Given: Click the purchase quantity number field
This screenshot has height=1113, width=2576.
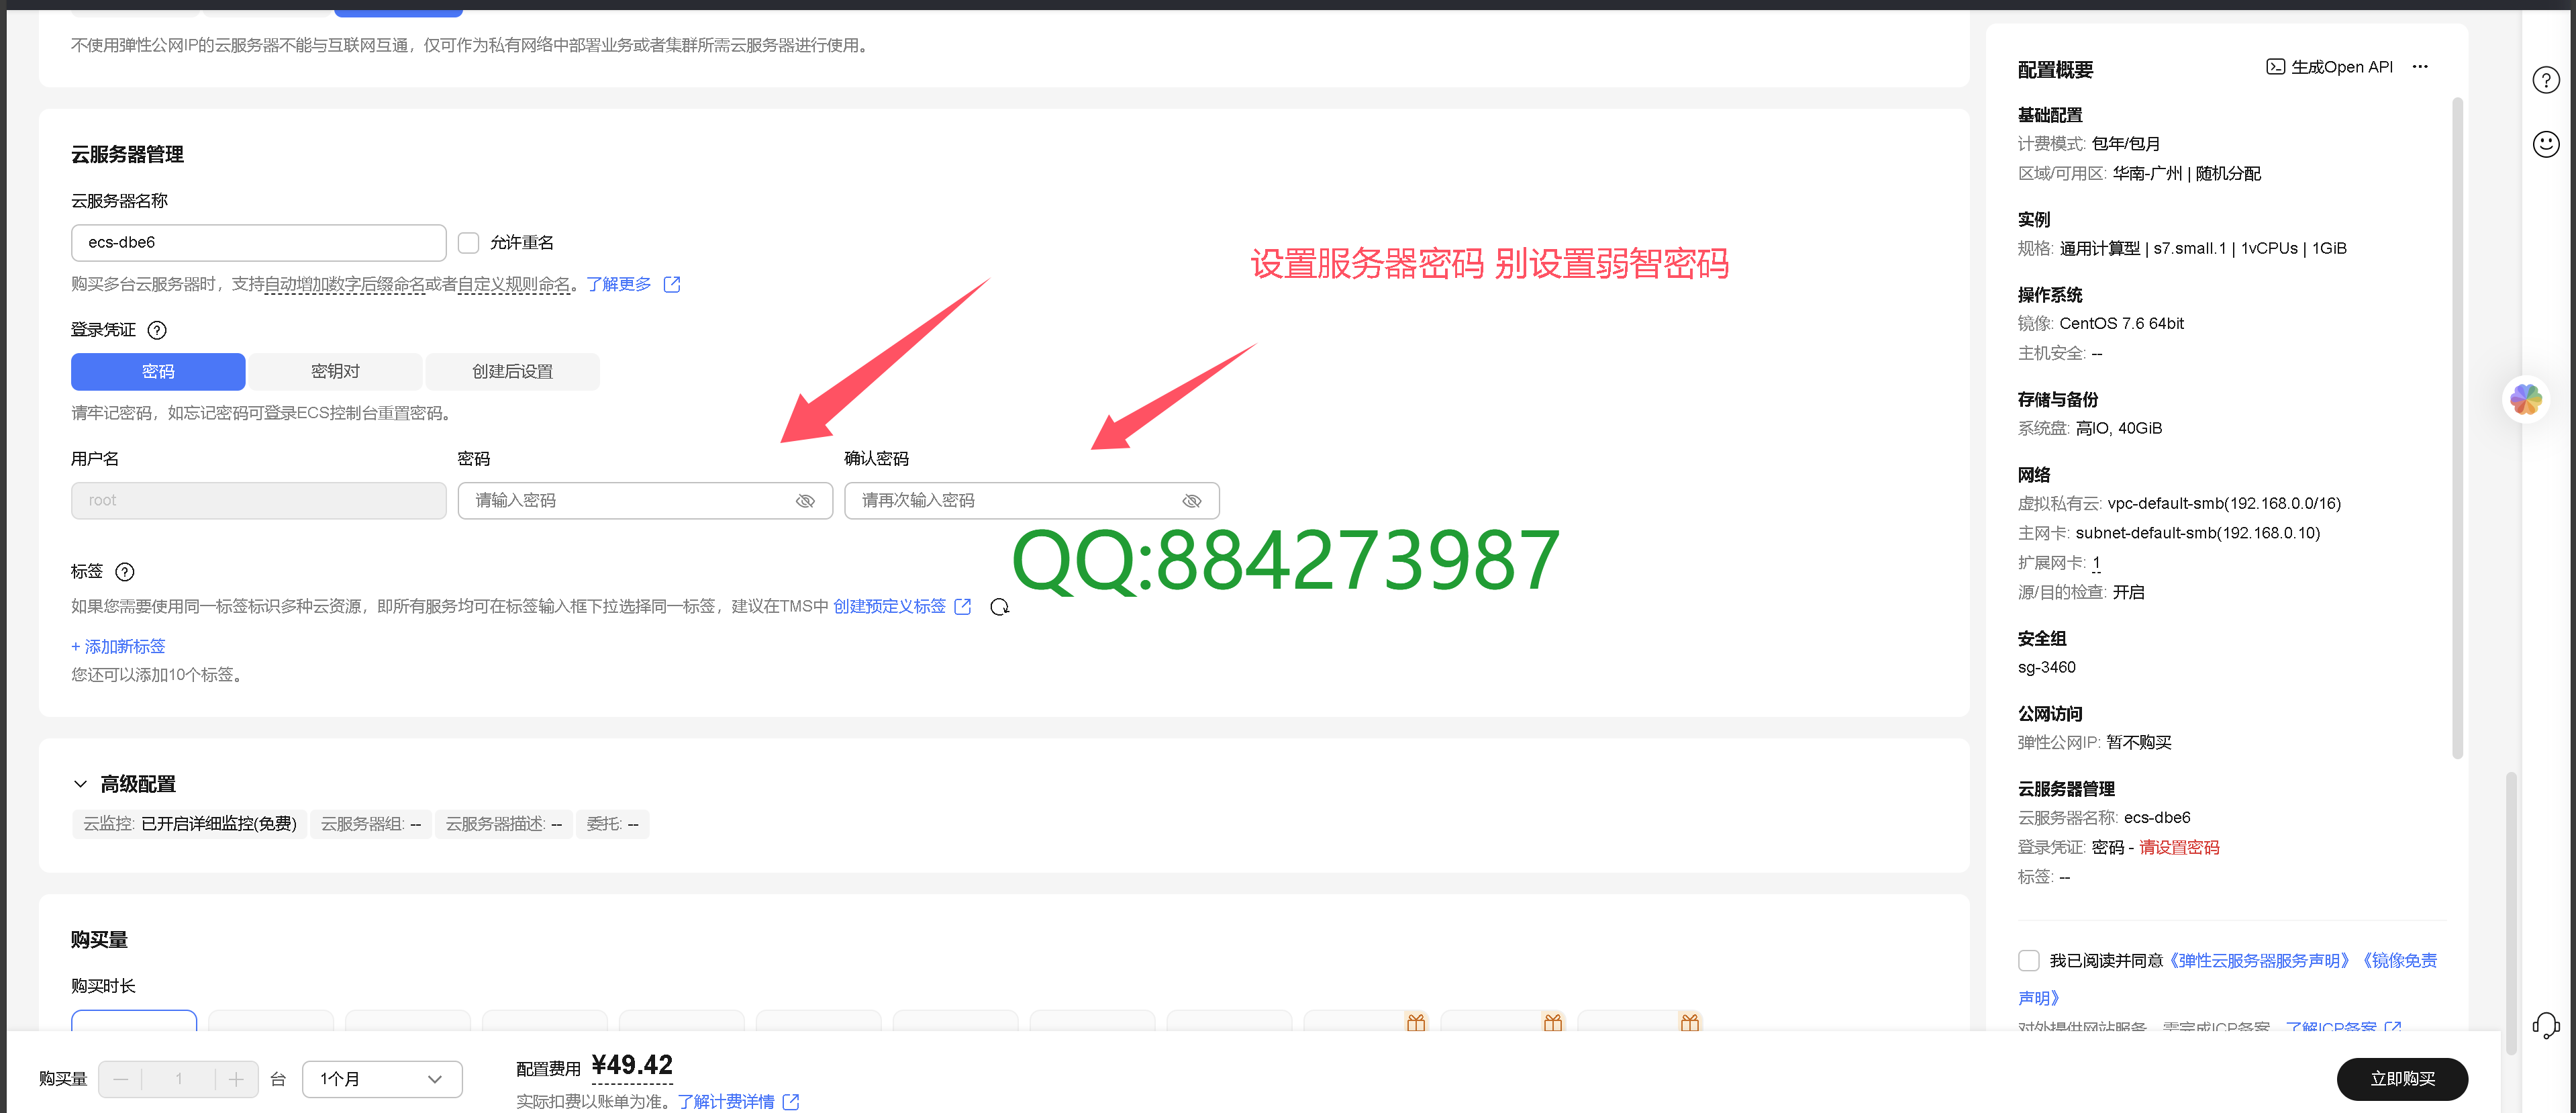Looking at the screenshot, I should [179, 1079].
